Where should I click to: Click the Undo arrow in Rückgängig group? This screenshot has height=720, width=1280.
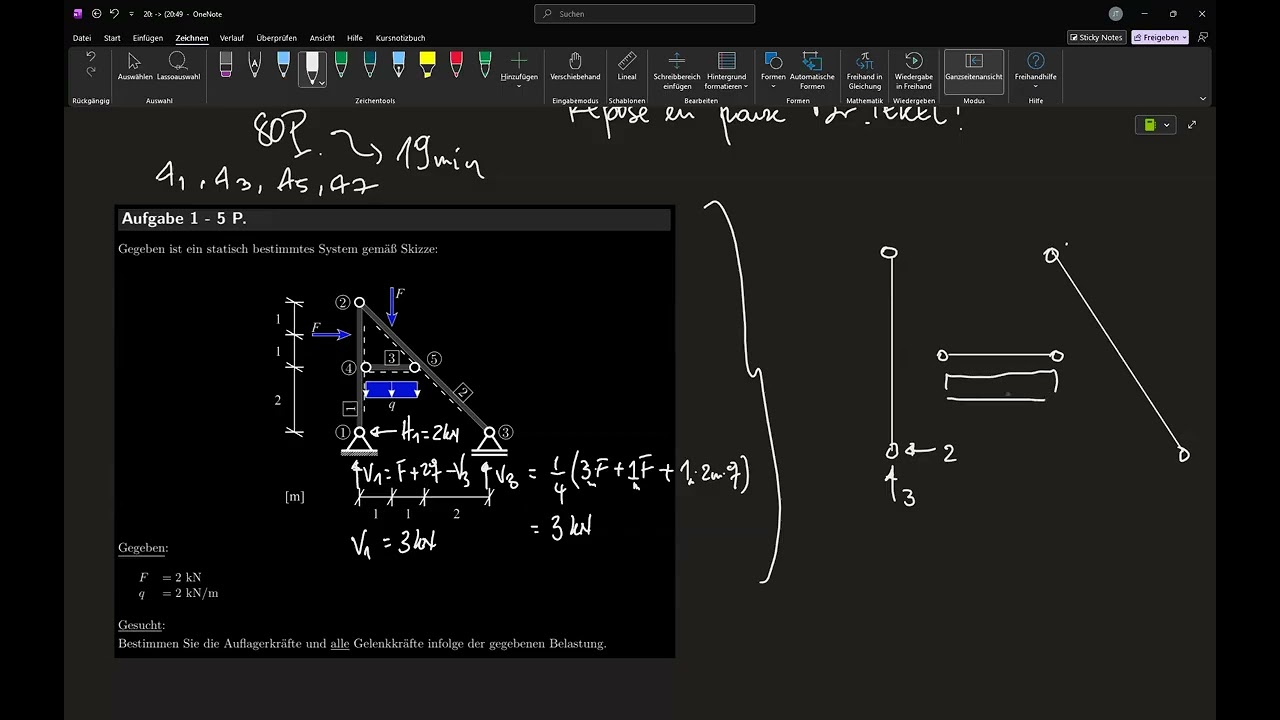click(x=91, y=57)
